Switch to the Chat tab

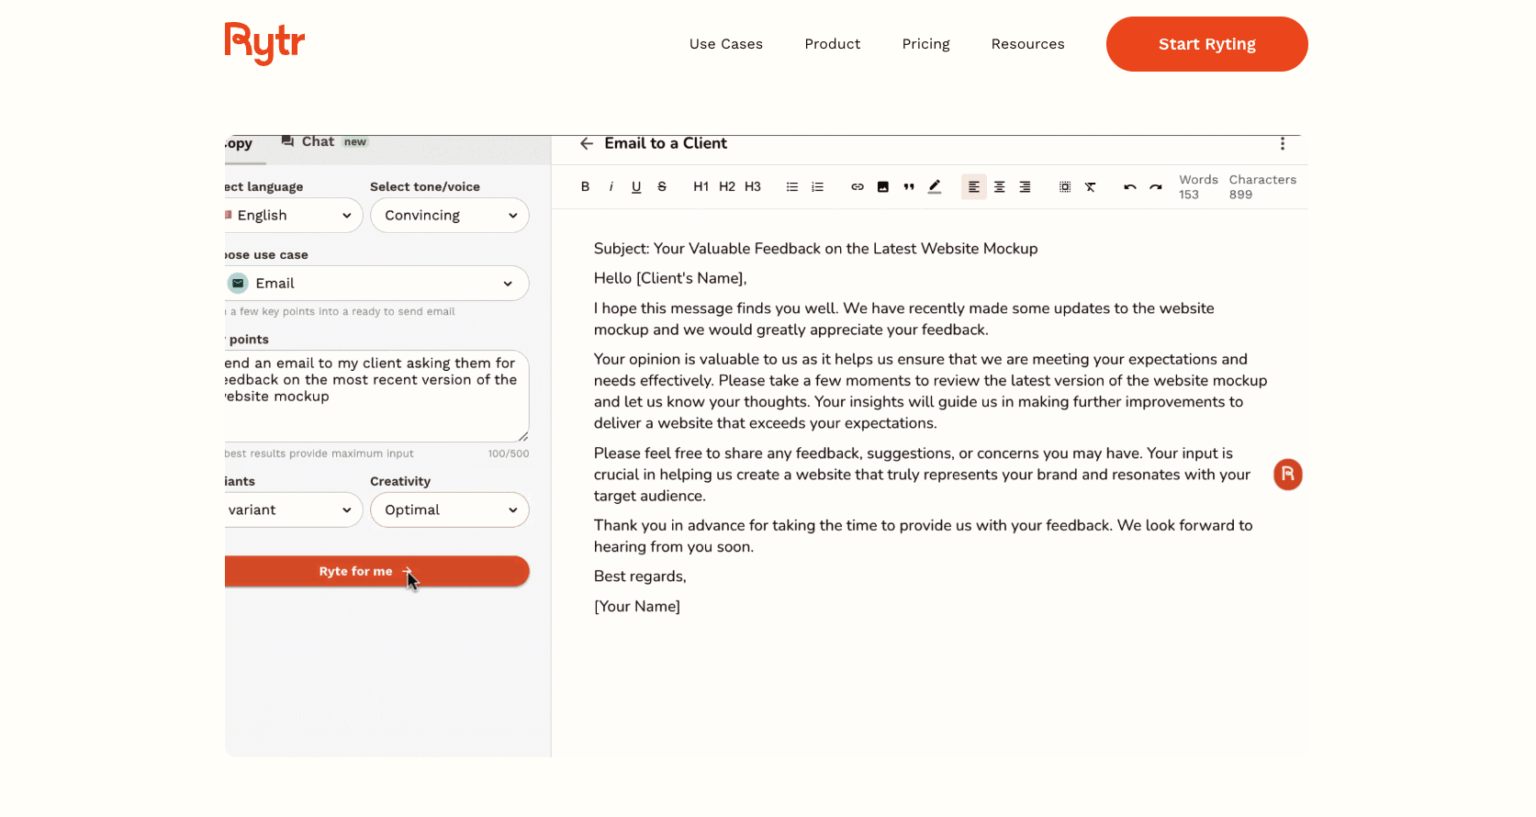(x=315, y=141)
